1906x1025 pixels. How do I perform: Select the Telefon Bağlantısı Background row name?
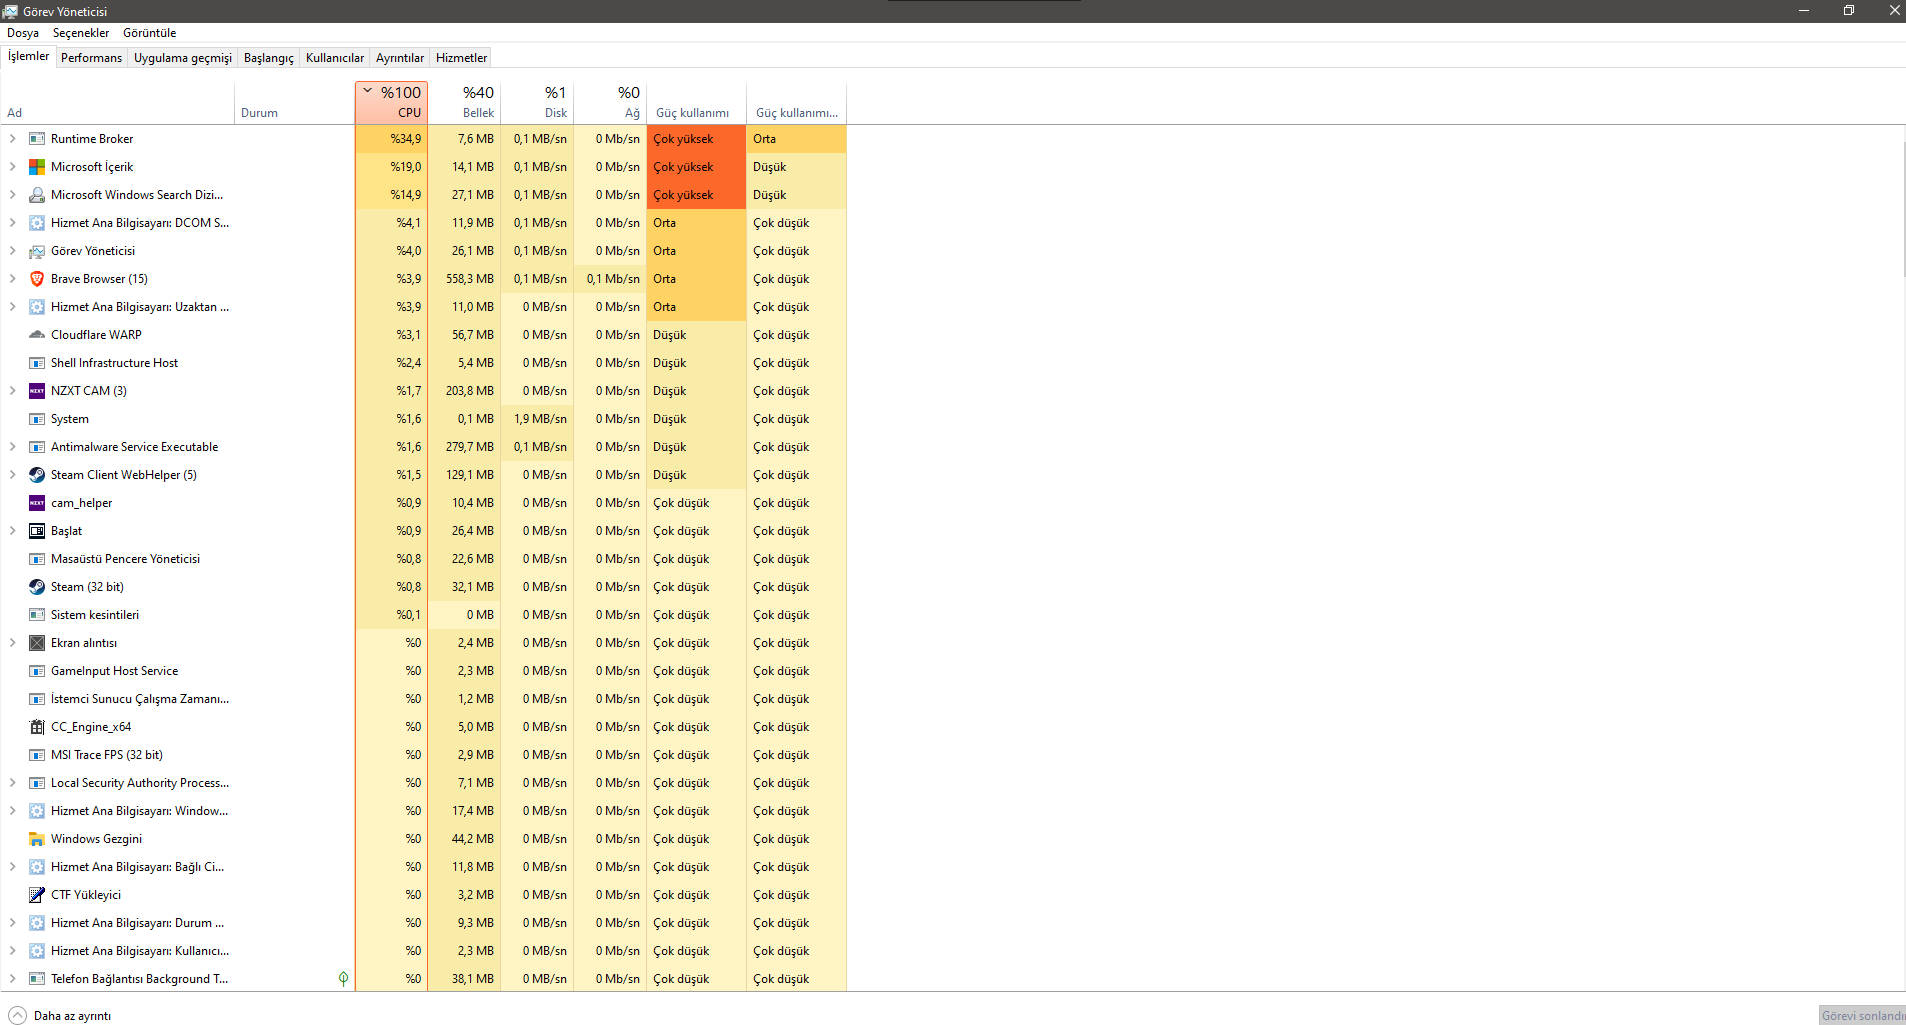pyautogui.click(x=140, y=979)
